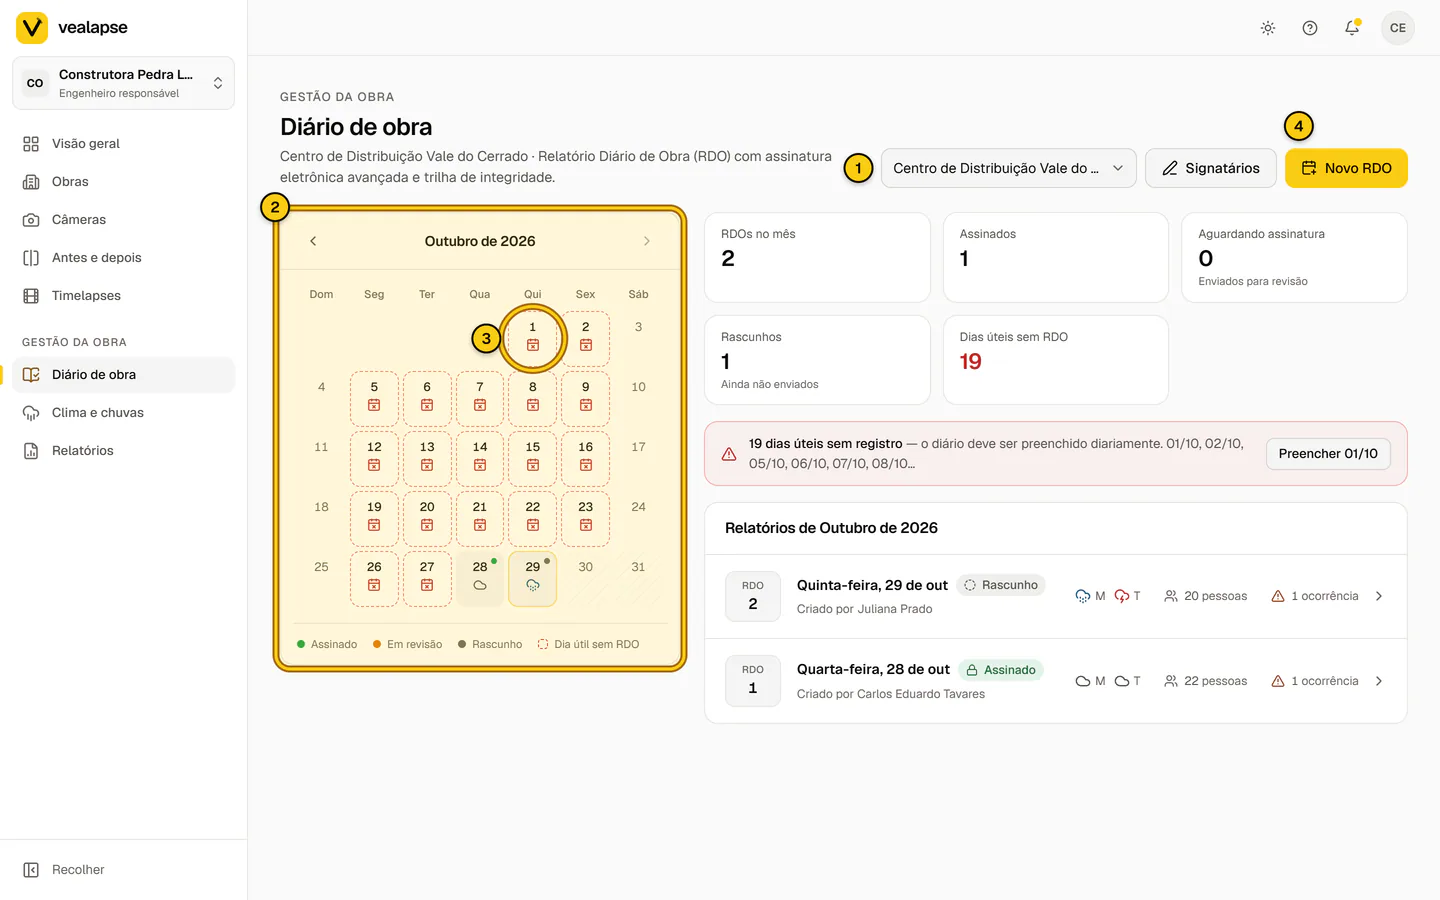Click the Signatários button
Image resolution: width=1440 pixels, height=900 pixels.
1210,168
